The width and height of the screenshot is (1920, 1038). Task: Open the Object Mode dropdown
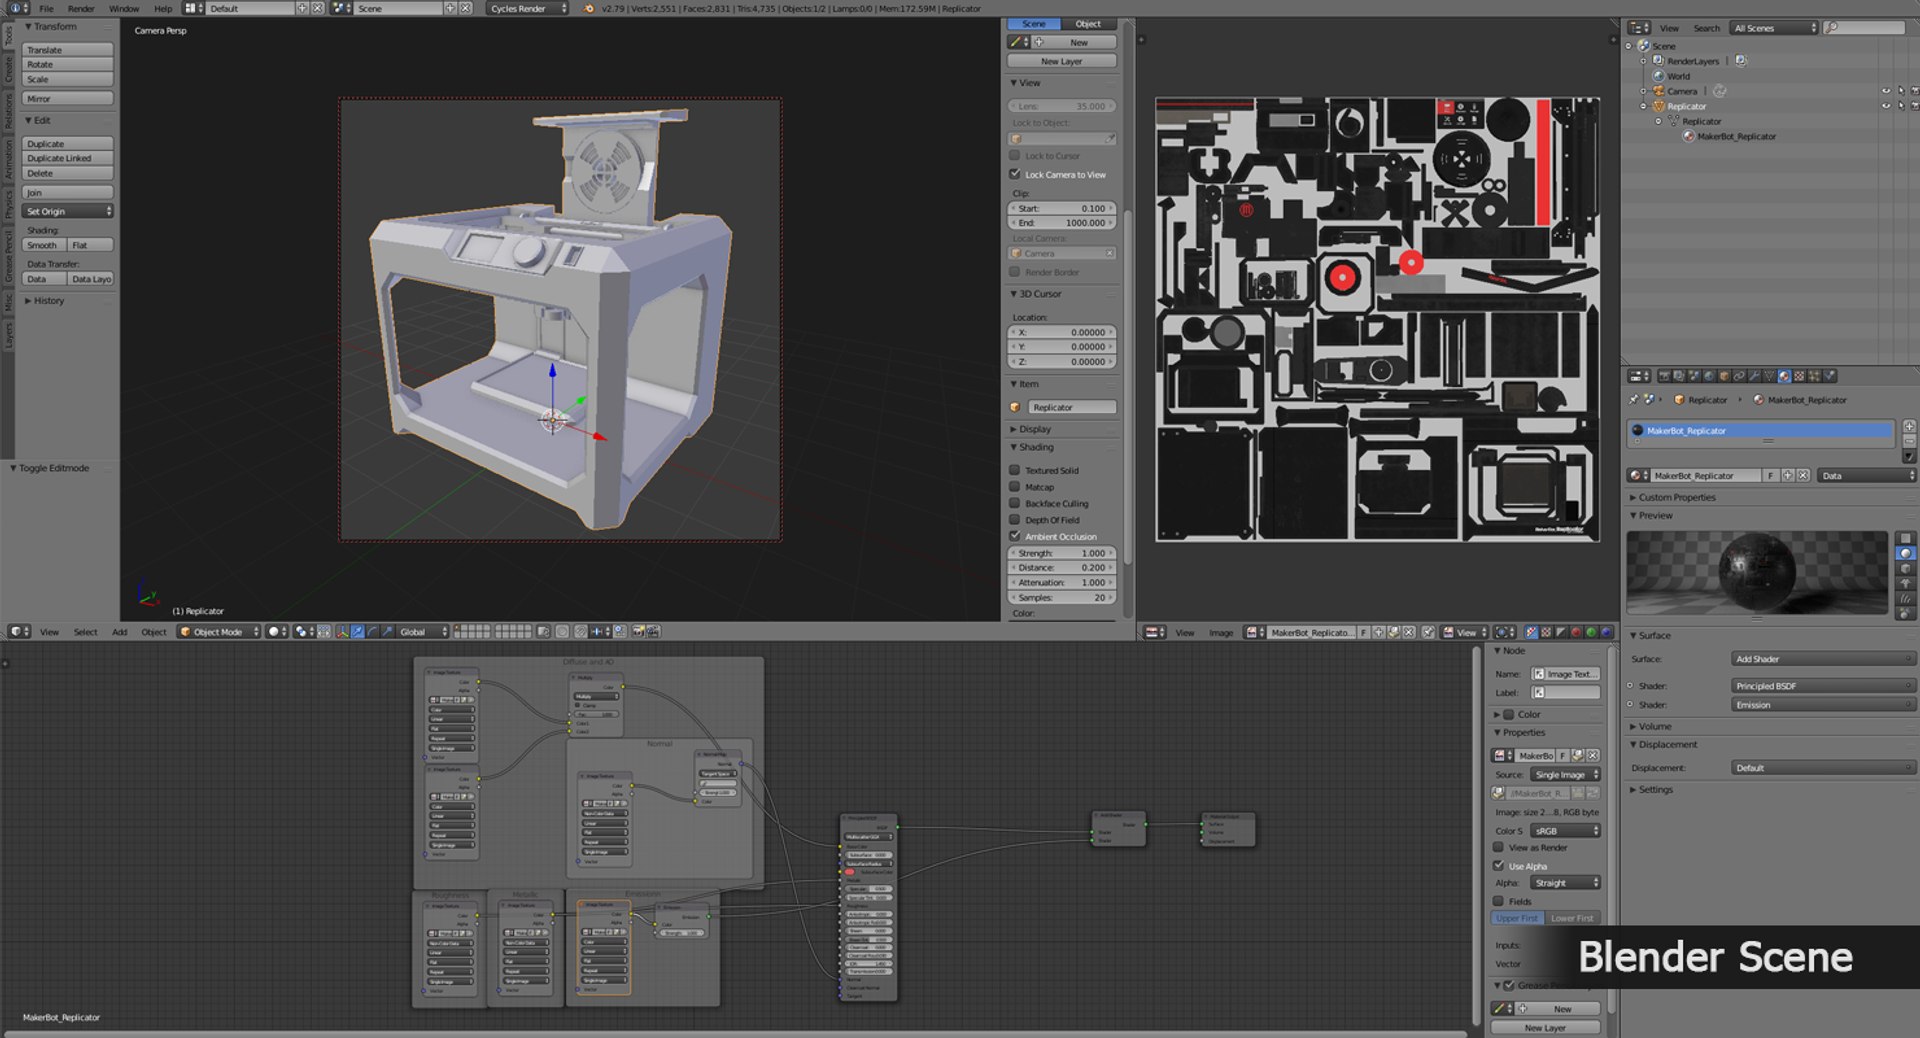(219, 632)
